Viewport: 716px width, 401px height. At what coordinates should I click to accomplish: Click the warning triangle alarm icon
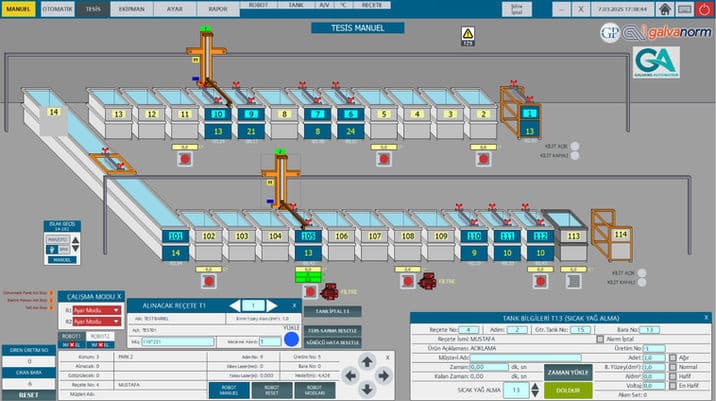(467, 33)
